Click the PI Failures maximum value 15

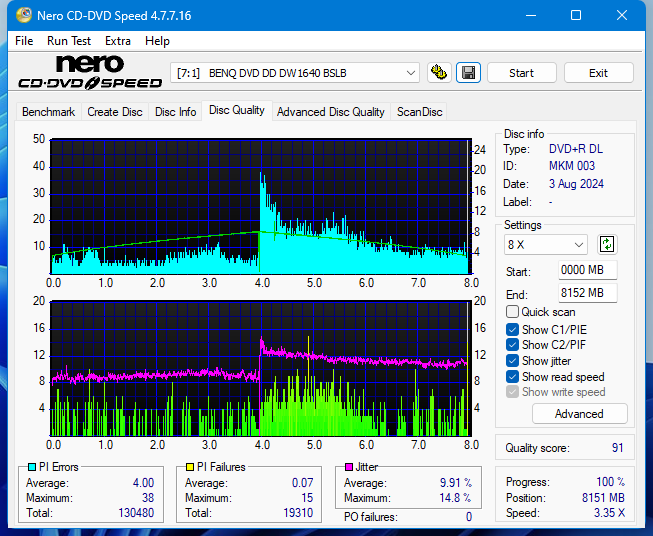307,498
